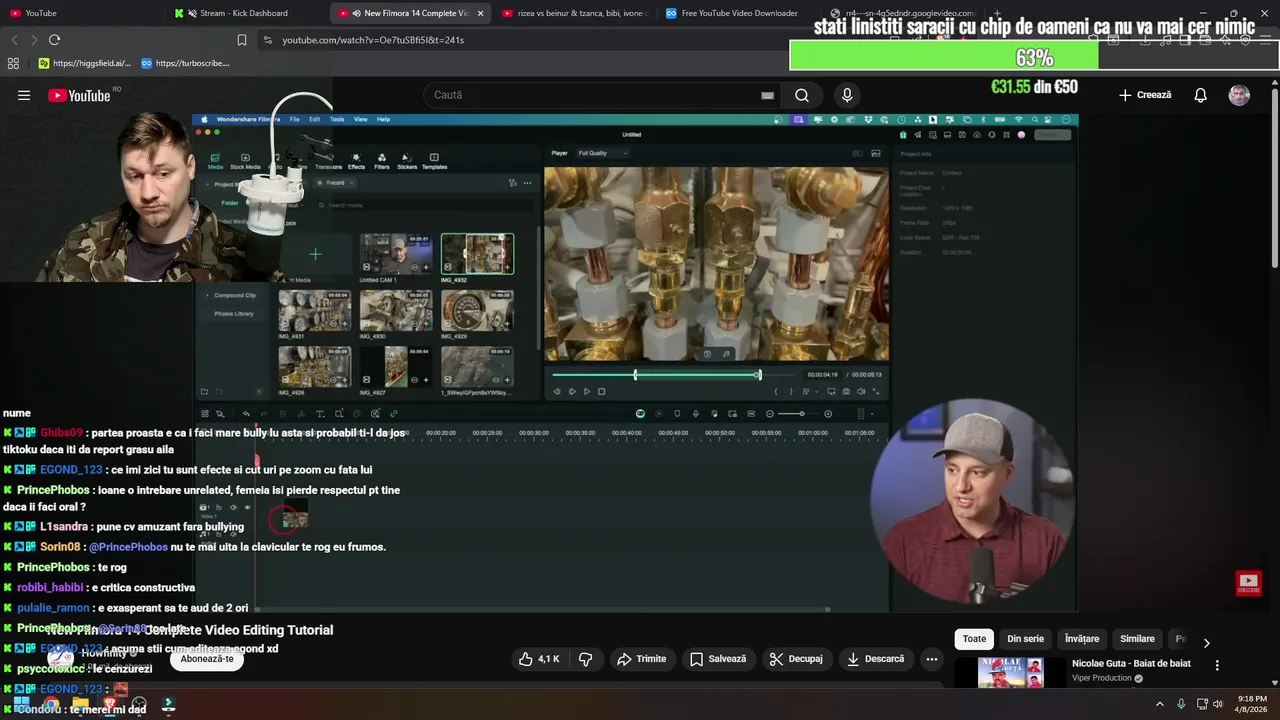Screen dimensions: 1280x720
Task: Open the YouTube account avatar menu
Action: 1239,95
